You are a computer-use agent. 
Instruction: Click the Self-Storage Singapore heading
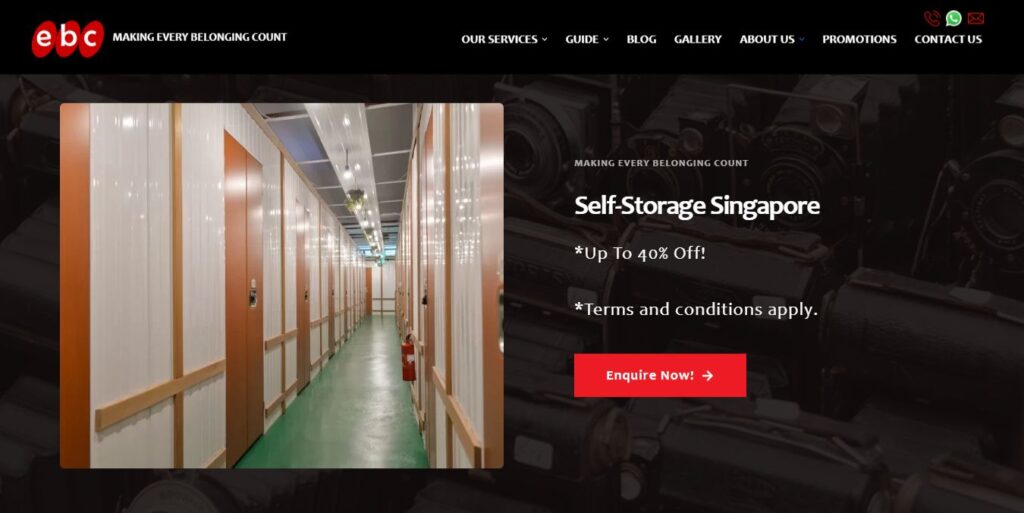[697, 206]
